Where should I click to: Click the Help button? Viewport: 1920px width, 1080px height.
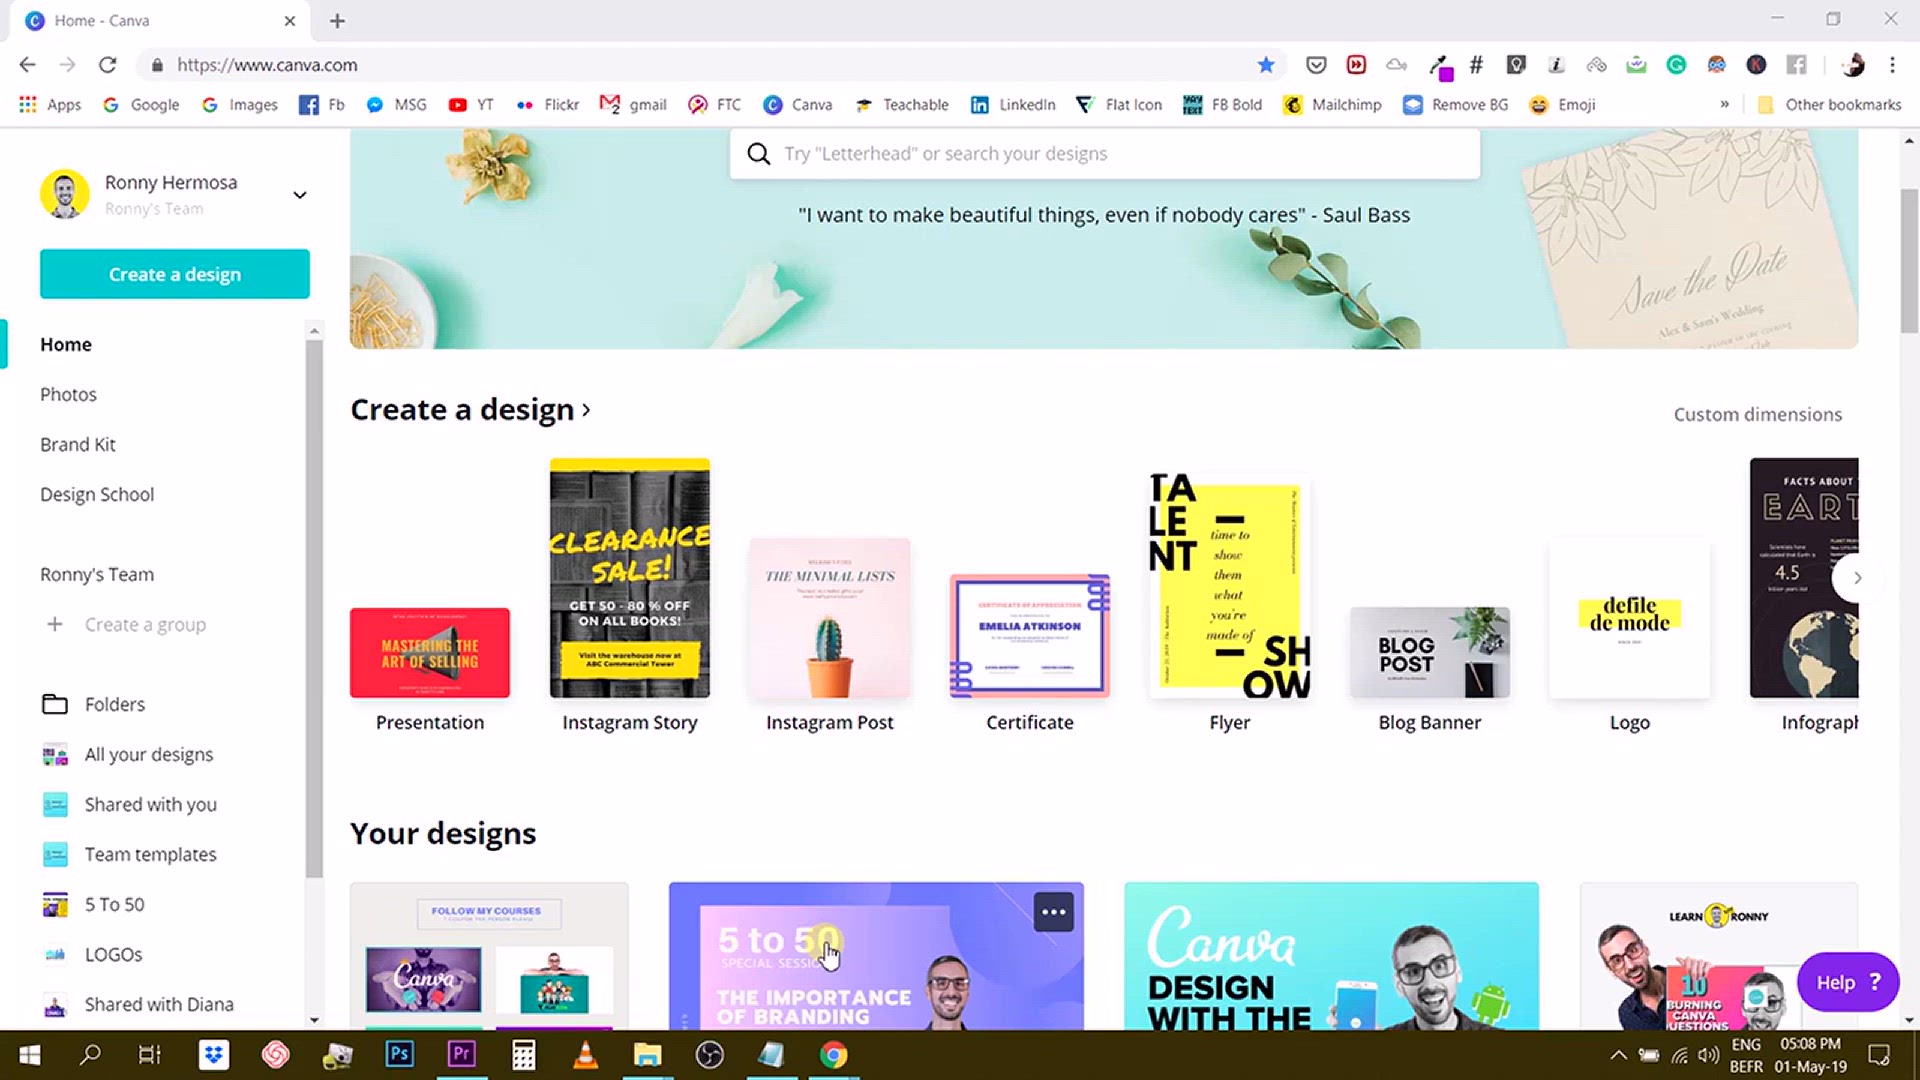click(1848, 982)
